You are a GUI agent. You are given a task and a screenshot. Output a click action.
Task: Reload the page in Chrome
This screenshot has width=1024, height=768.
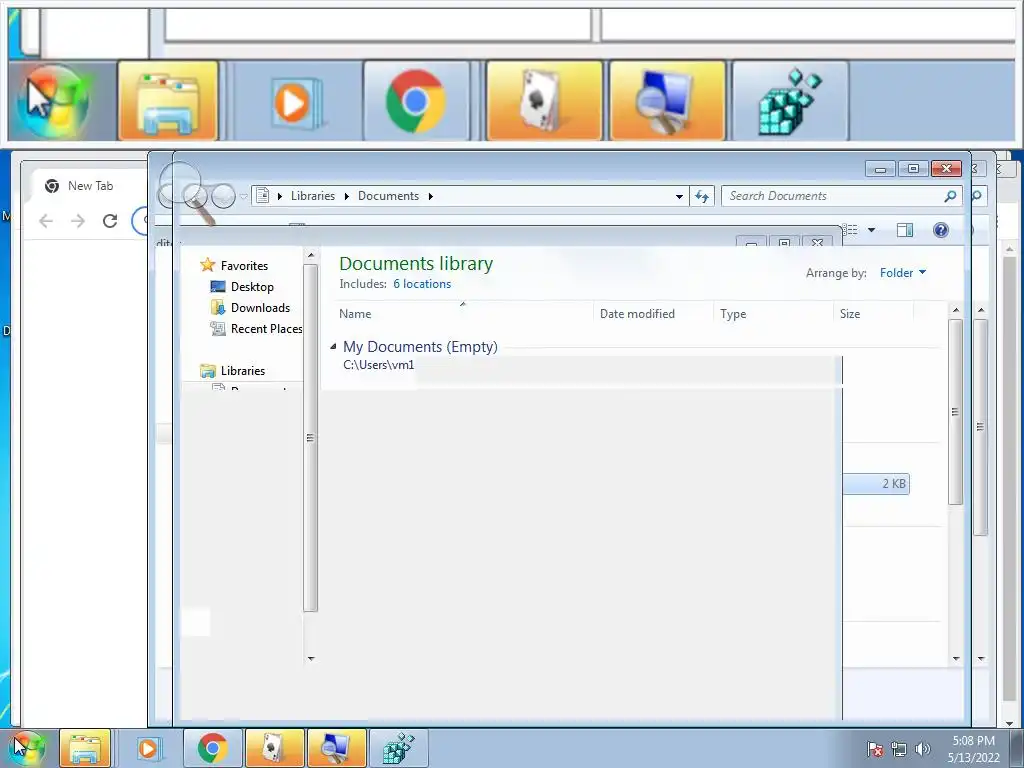[110, 221]
